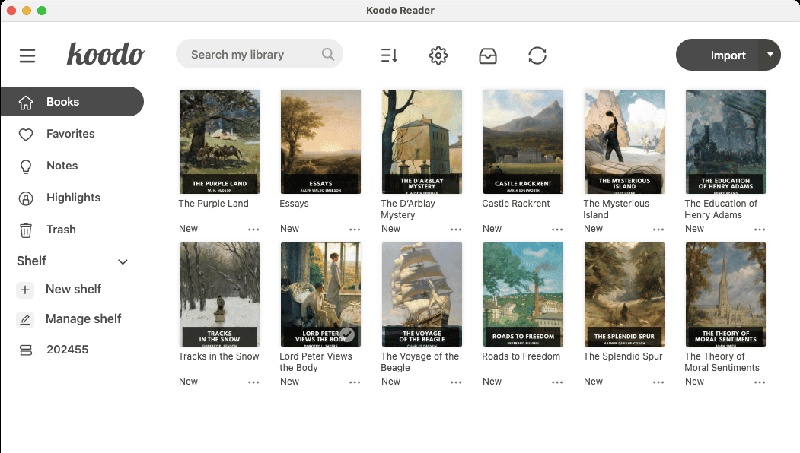This screenshot has height=453, width=800.
Task: Open more options for Education of Henry Adams
Action: click(x=759, y=230)
